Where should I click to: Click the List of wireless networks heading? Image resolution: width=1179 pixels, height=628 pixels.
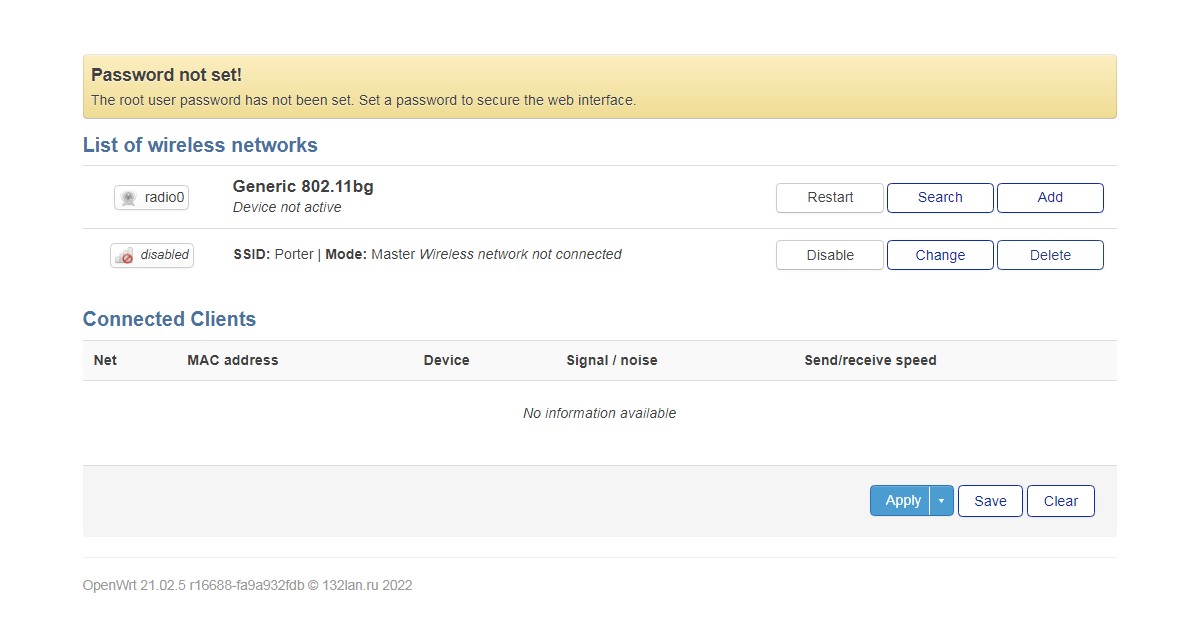[x=200, y=145]
